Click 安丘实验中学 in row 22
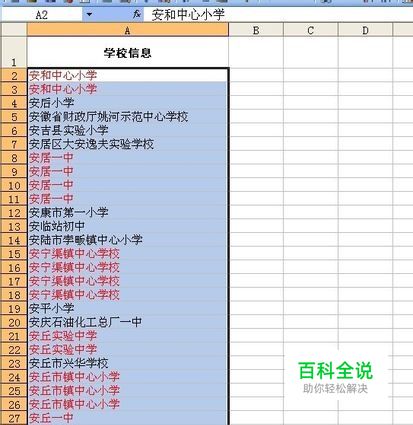This screenshot has height=425, width=413. tap(128, 350)
